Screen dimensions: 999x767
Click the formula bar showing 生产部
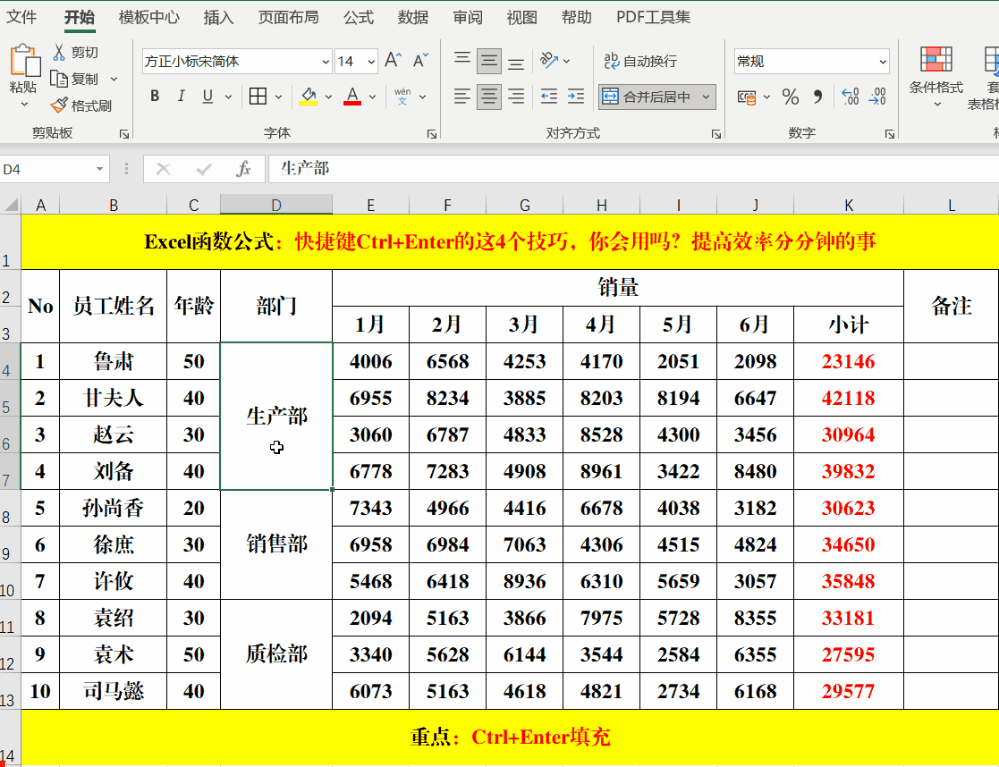pos(633,169)
